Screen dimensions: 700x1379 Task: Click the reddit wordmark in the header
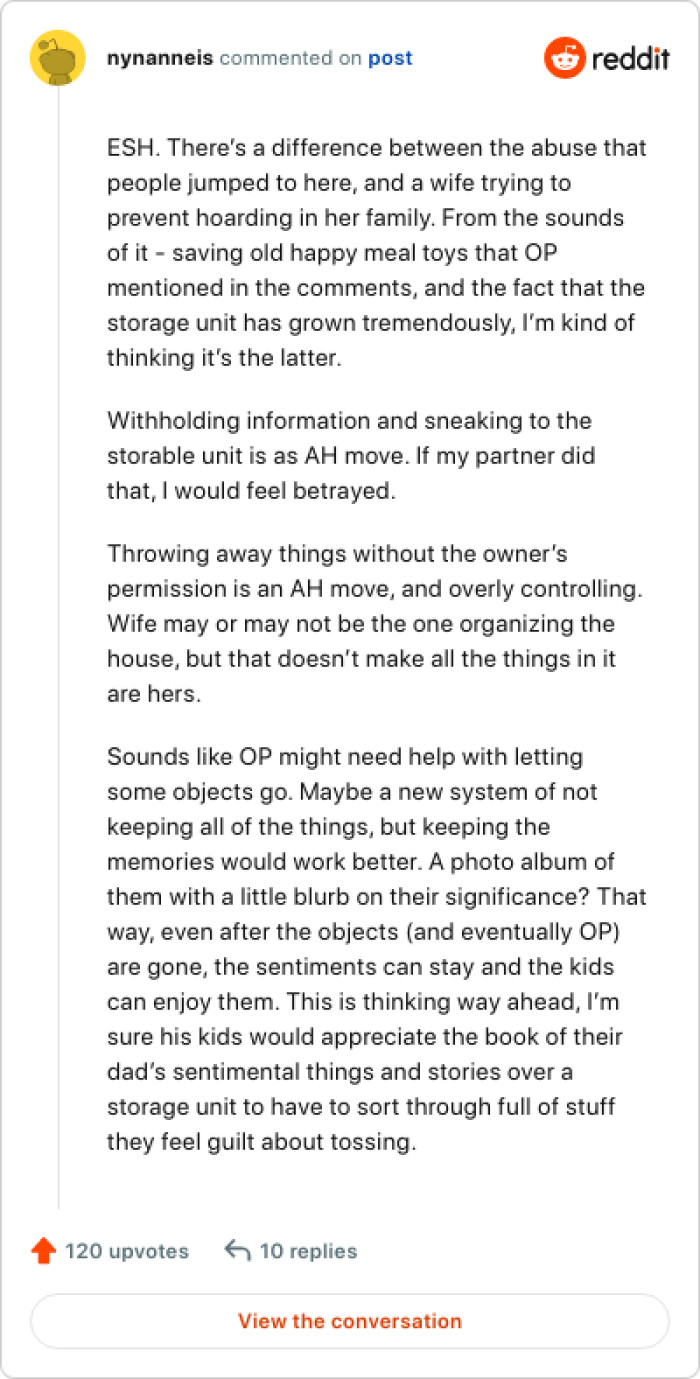(x=630, y=57)
